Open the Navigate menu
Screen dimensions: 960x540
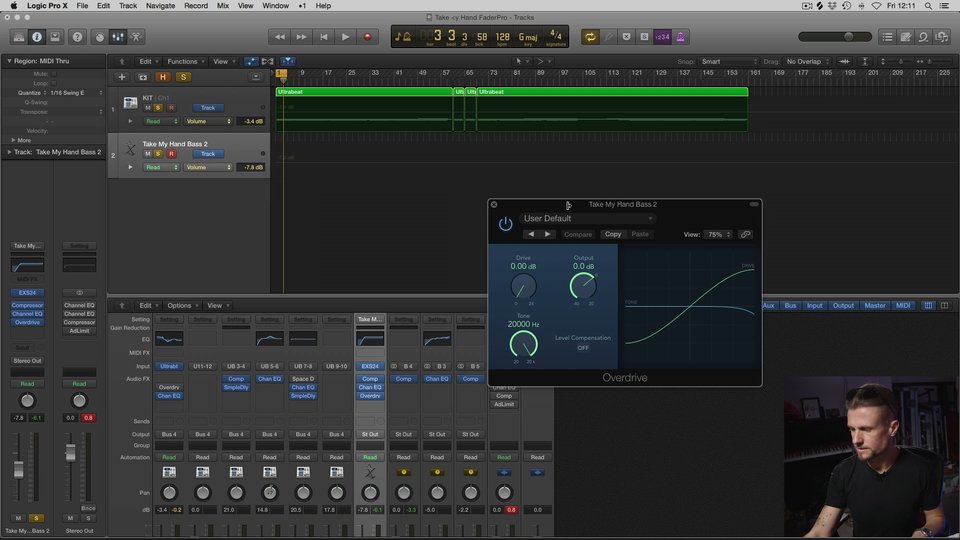coord(160,6)
